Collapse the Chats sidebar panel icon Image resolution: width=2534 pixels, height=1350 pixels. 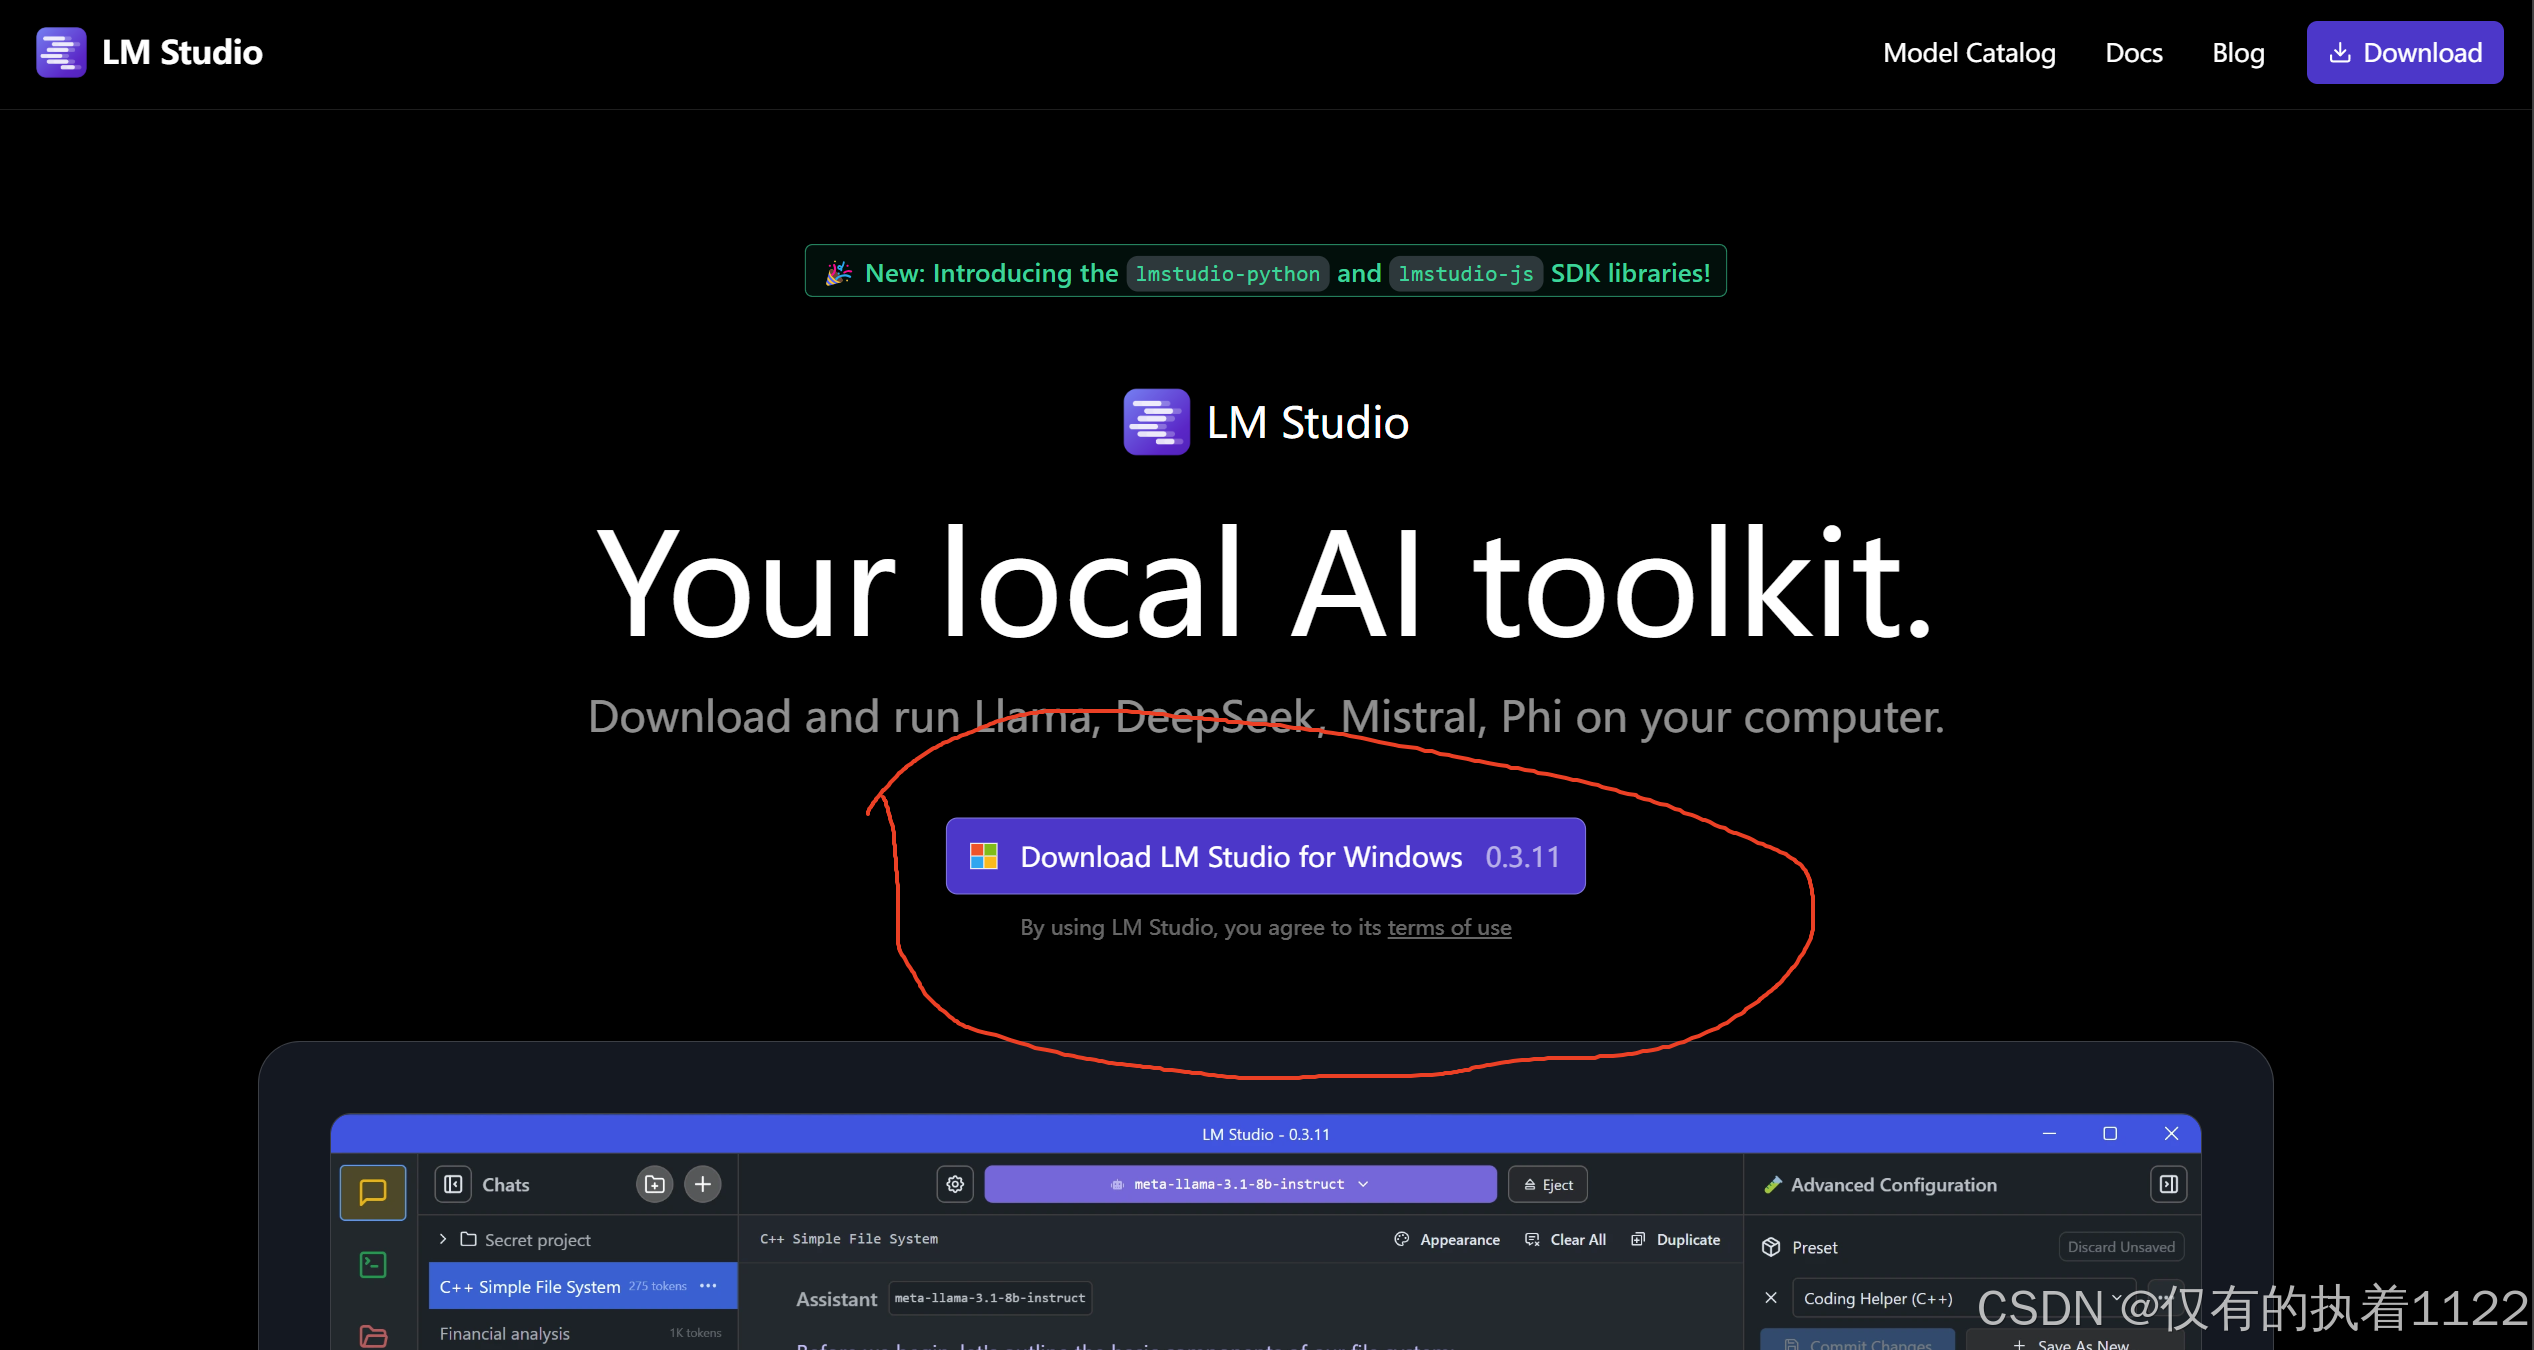(x=453, y=1184)
